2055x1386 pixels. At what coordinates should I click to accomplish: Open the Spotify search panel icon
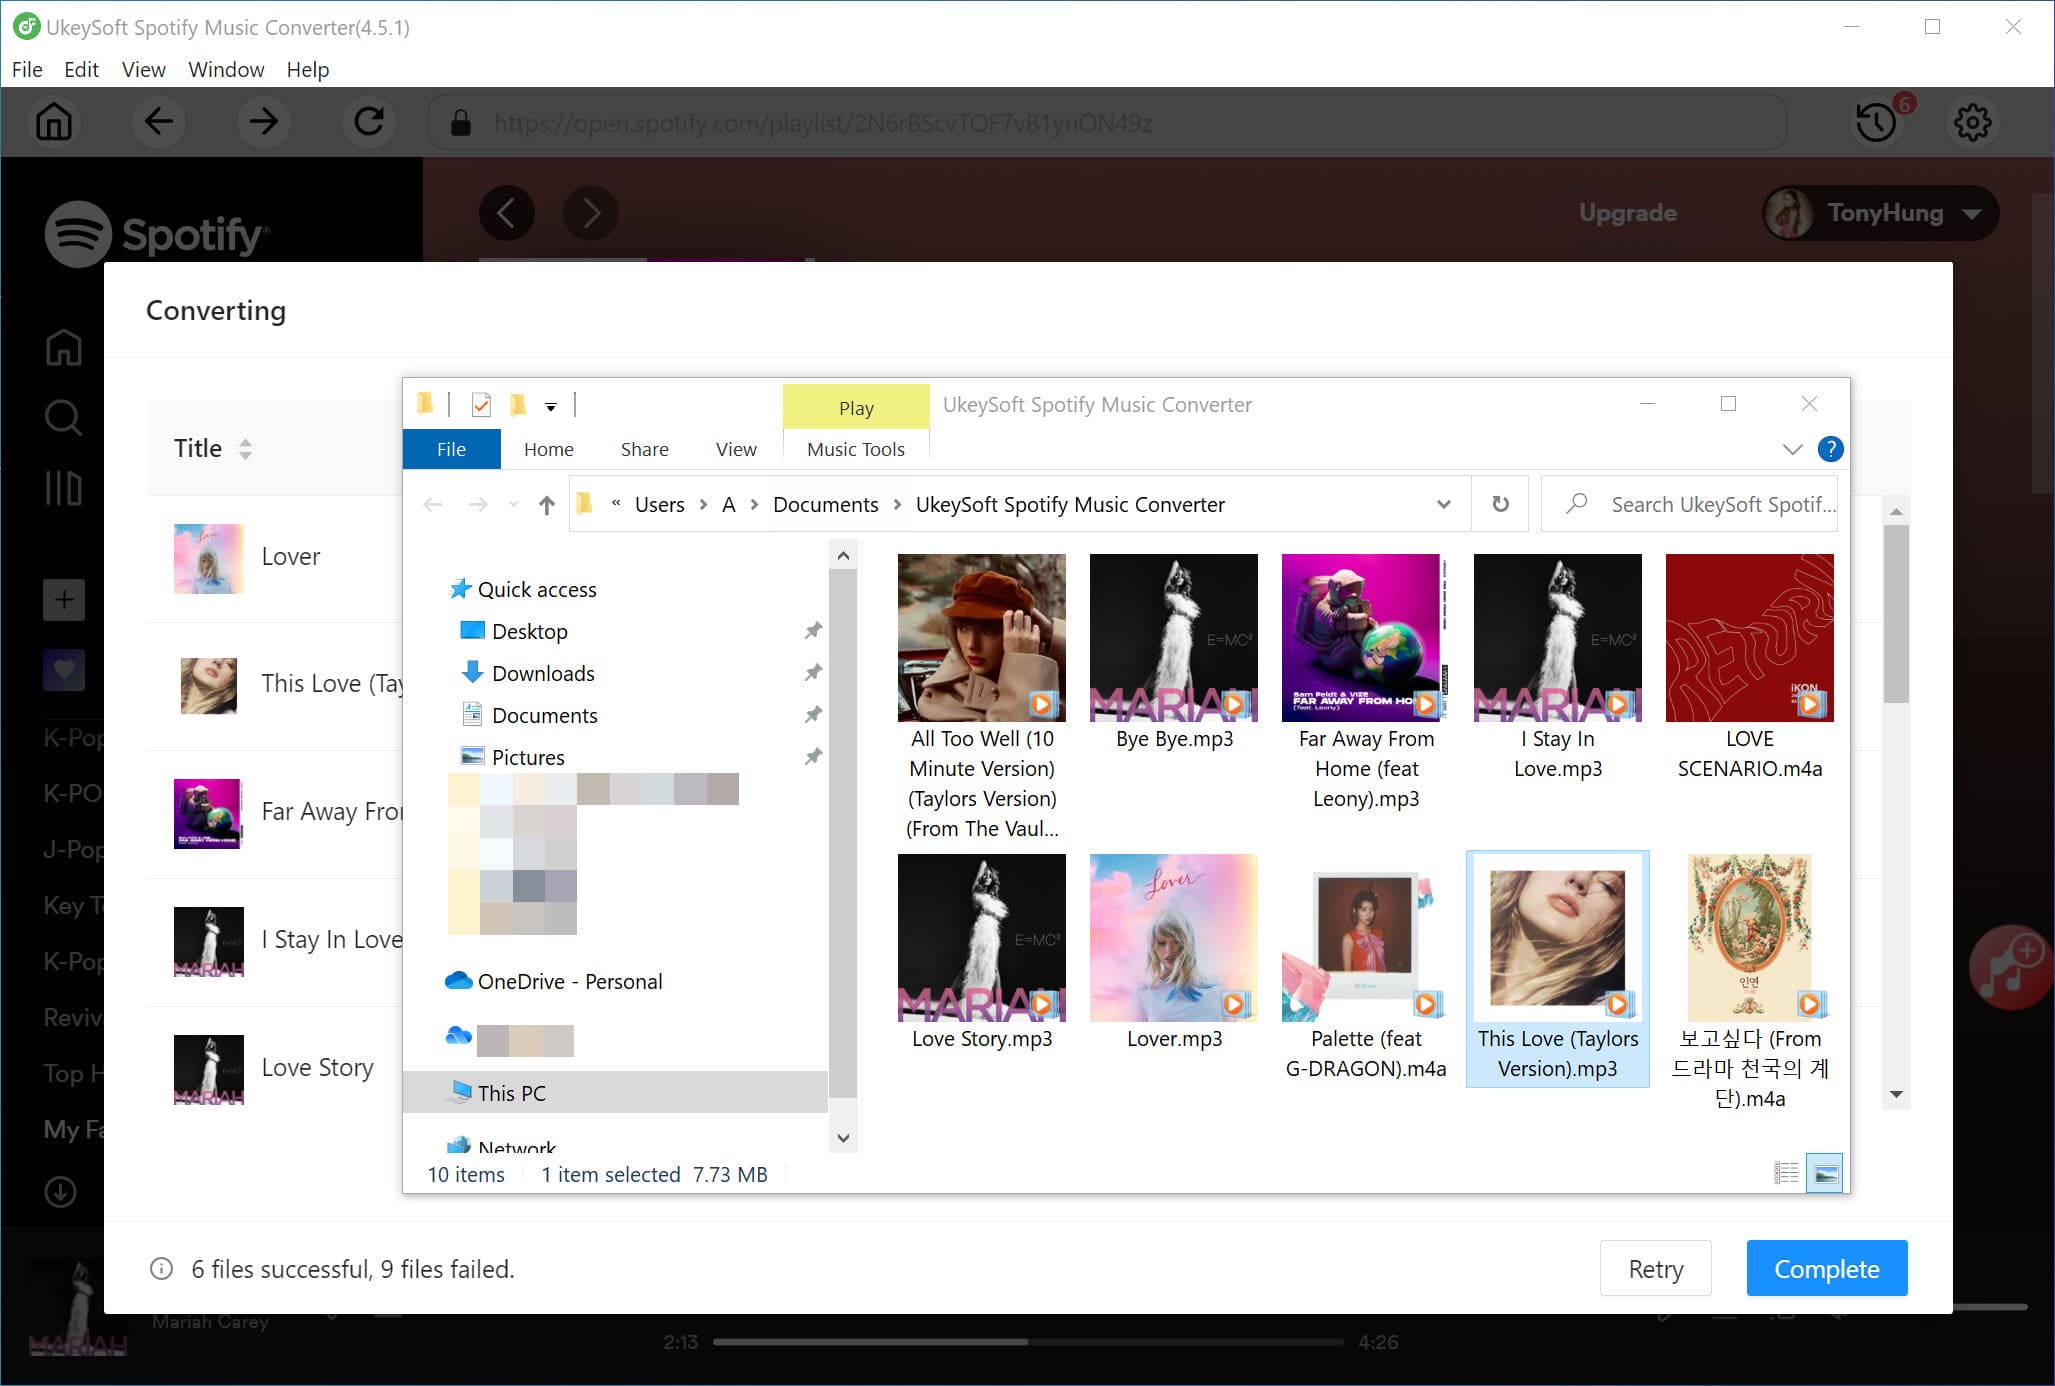[62, 419]
